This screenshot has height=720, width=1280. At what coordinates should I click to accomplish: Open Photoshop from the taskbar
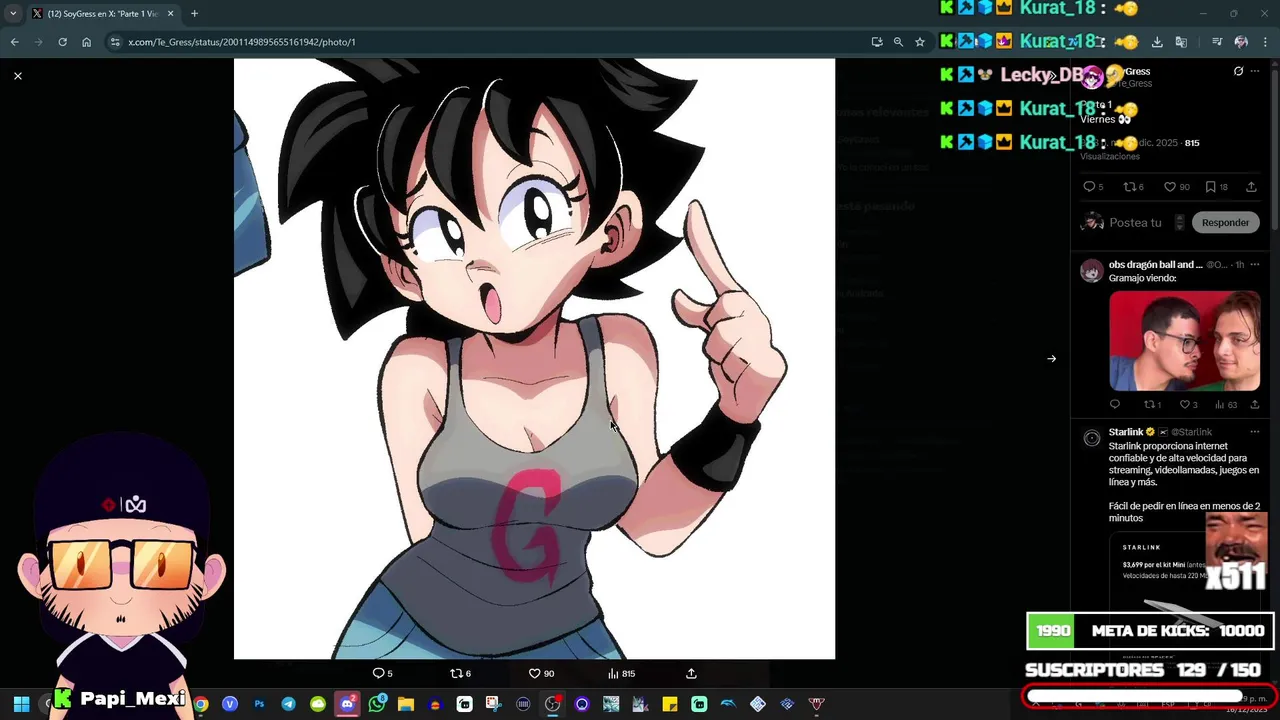pyautogui.click(x=259, y=704)
